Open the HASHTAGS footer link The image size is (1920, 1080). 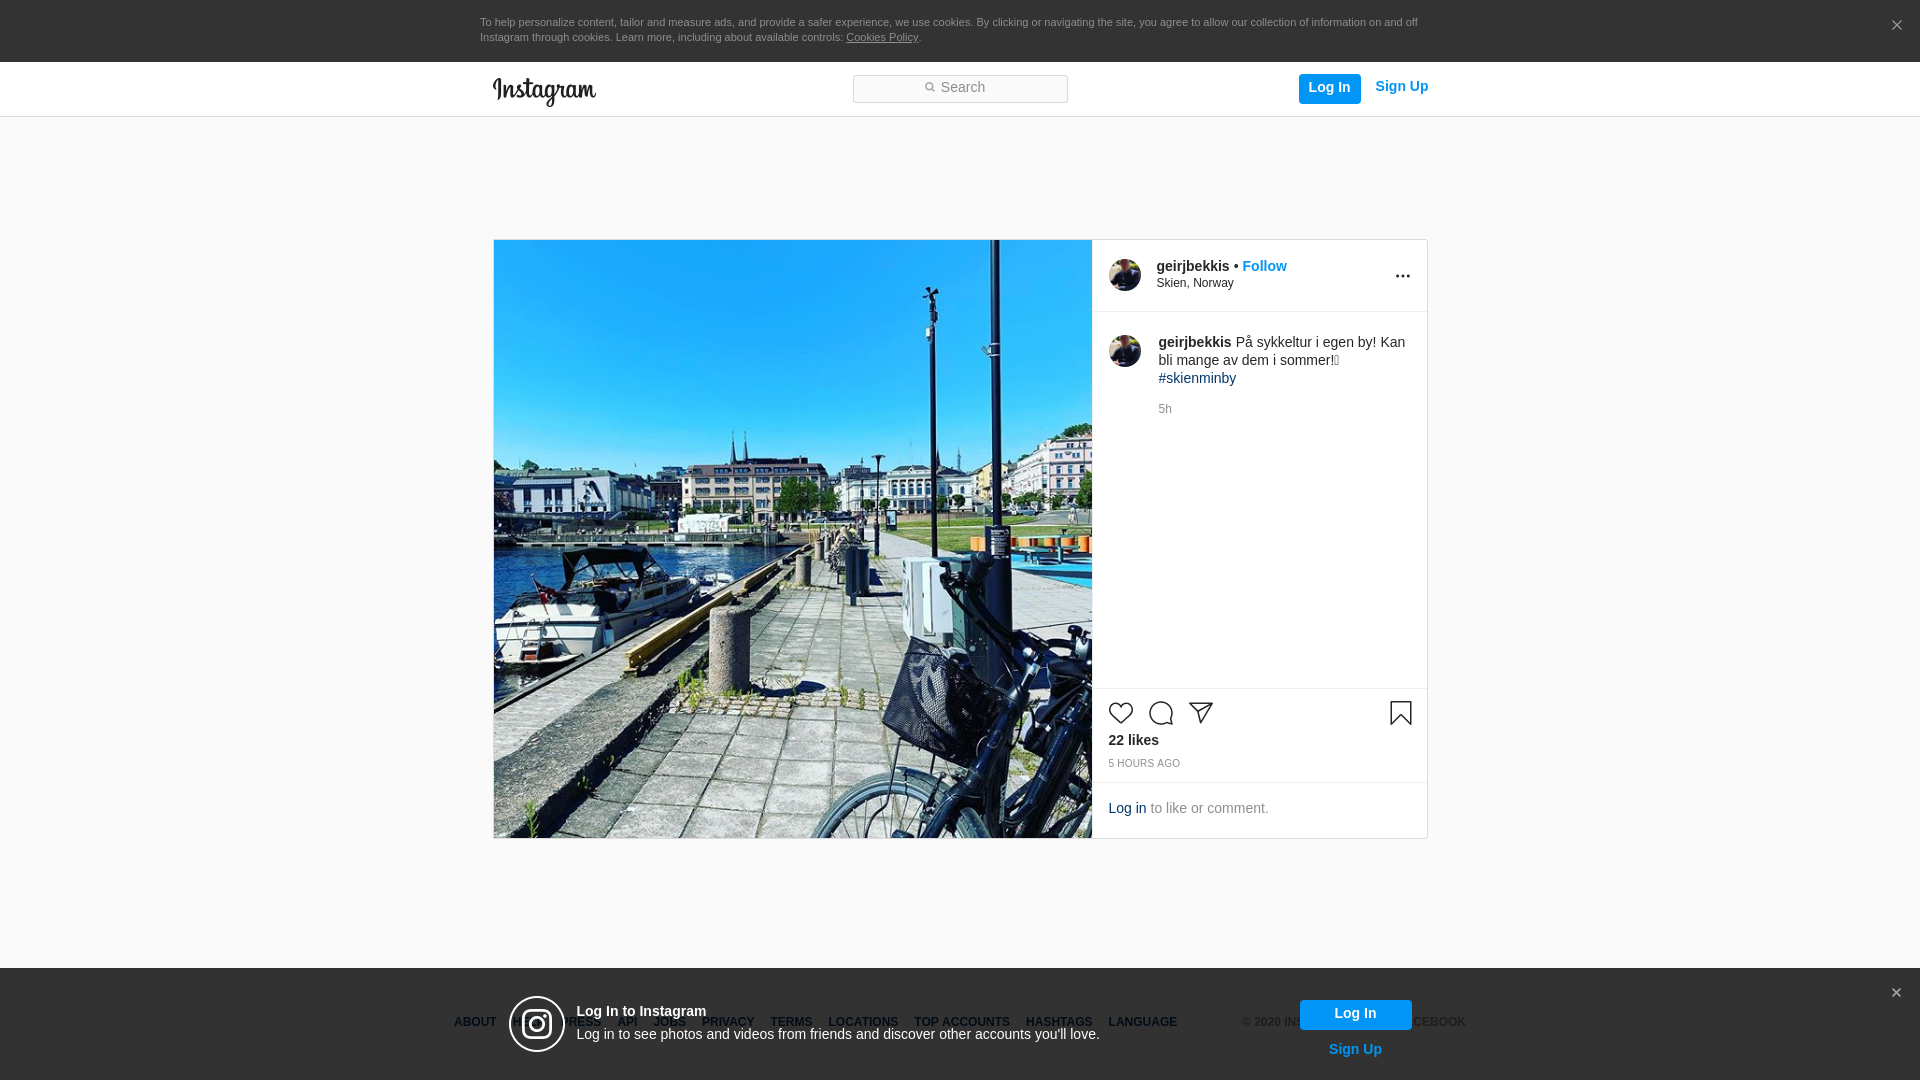1059,1022
